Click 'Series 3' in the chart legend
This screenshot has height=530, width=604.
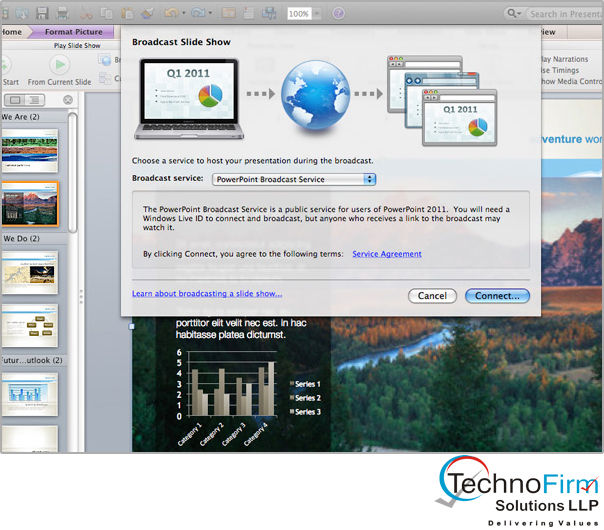point(308,412)
